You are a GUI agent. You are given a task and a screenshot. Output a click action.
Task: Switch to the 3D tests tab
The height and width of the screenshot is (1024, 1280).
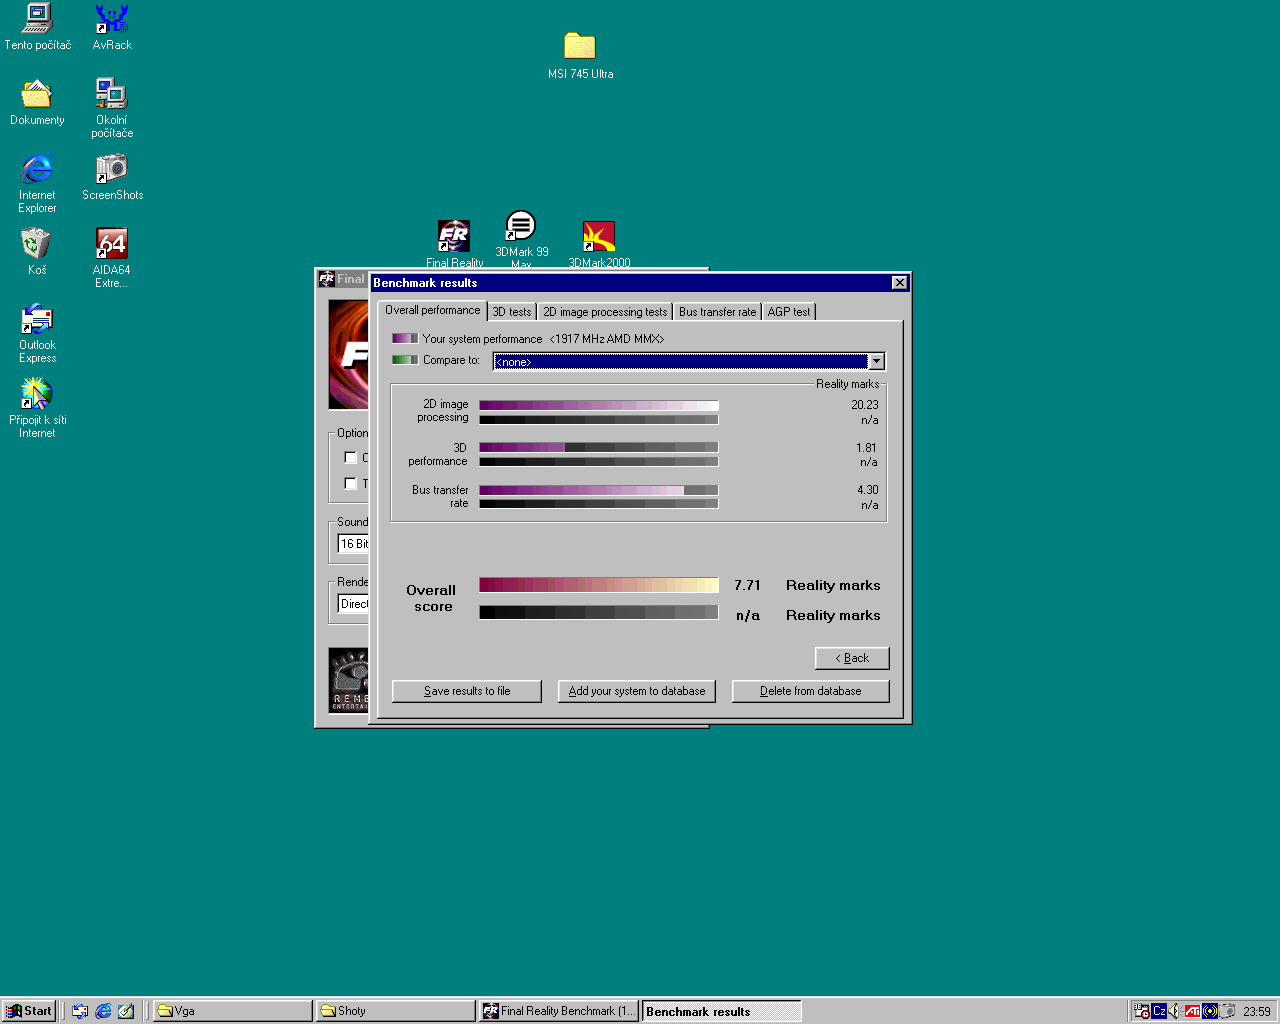(512, 312)
